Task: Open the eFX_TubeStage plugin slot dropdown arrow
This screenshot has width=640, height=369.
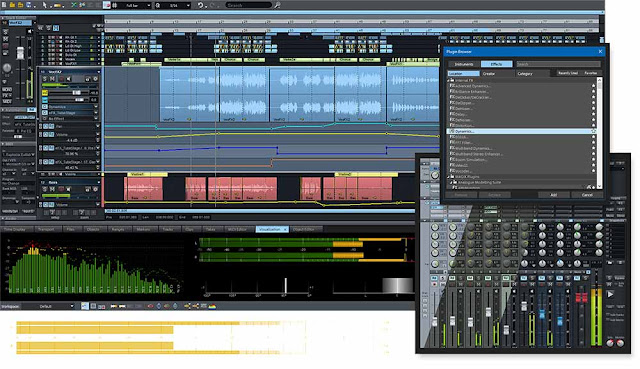Action: coord(96,113)
